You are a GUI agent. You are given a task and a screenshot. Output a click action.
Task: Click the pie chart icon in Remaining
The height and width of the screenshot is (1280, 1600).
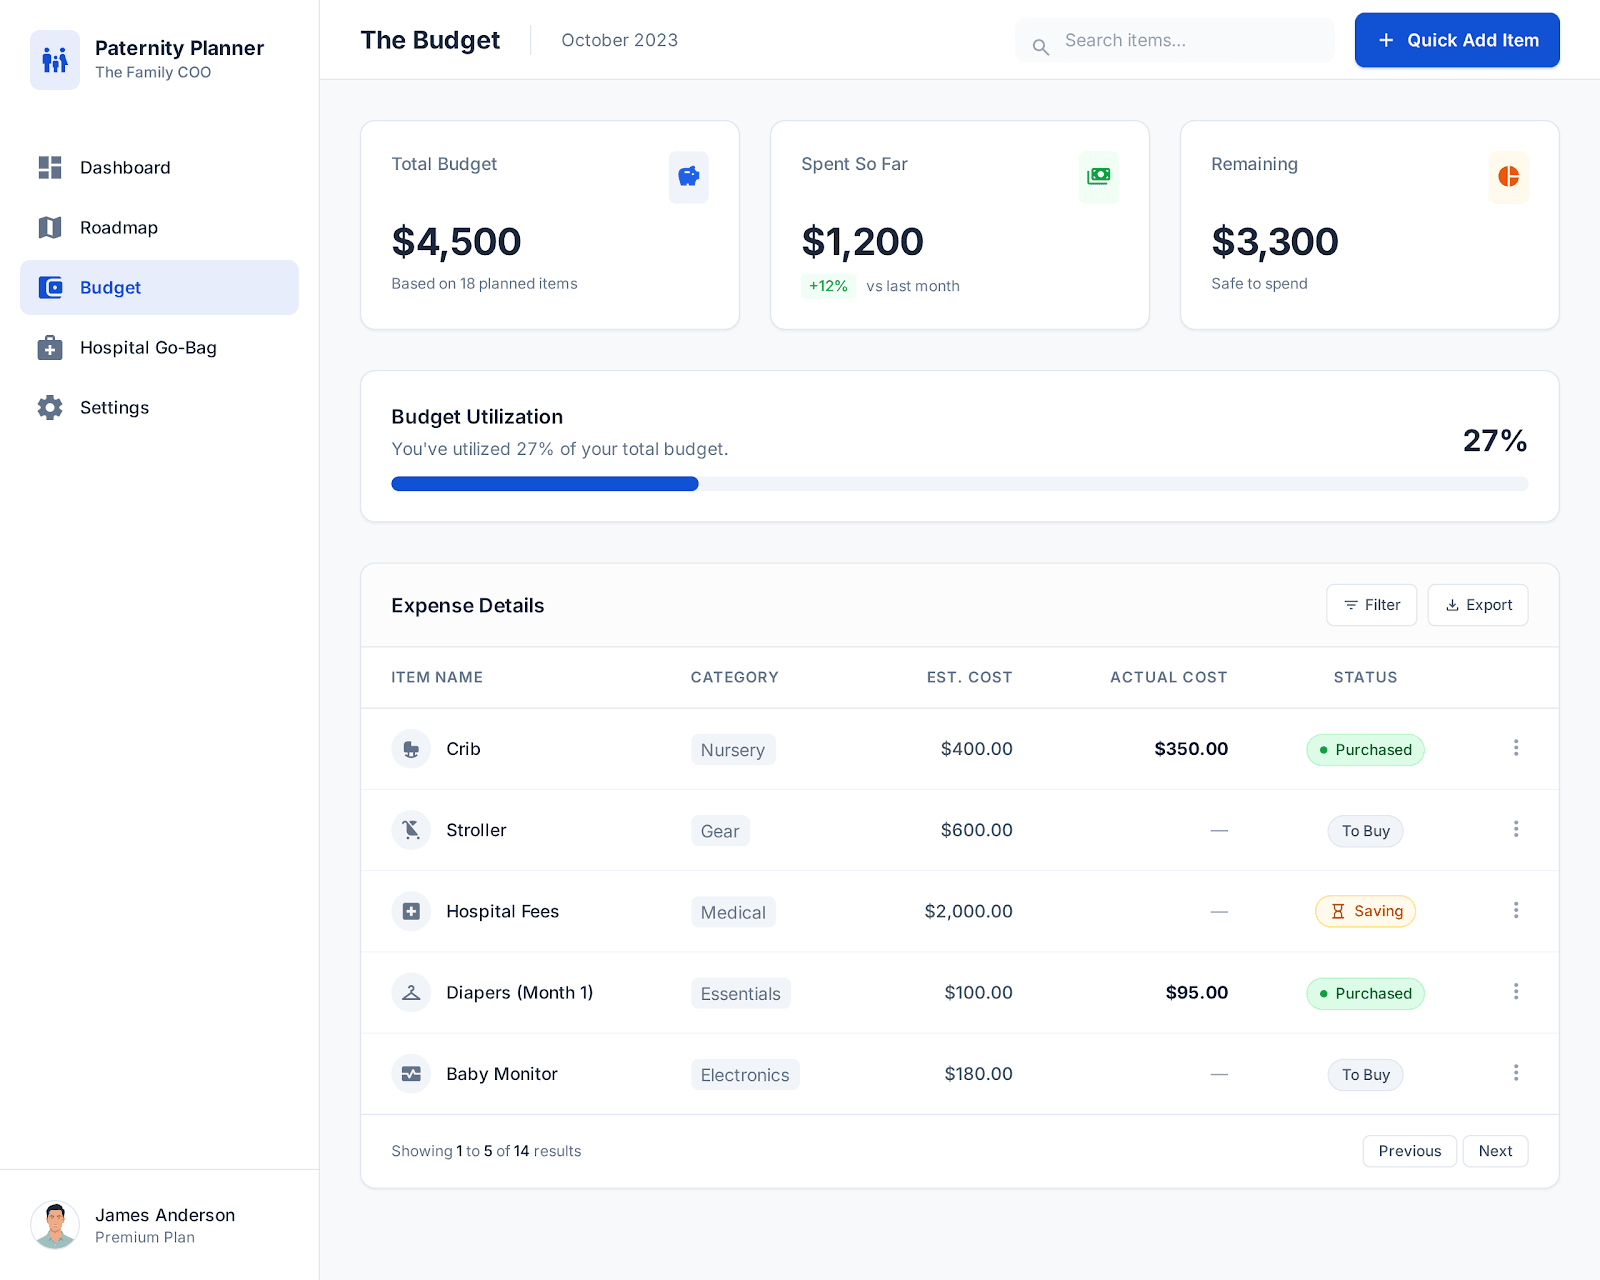pyautogui.click(x=1508, y=177)
